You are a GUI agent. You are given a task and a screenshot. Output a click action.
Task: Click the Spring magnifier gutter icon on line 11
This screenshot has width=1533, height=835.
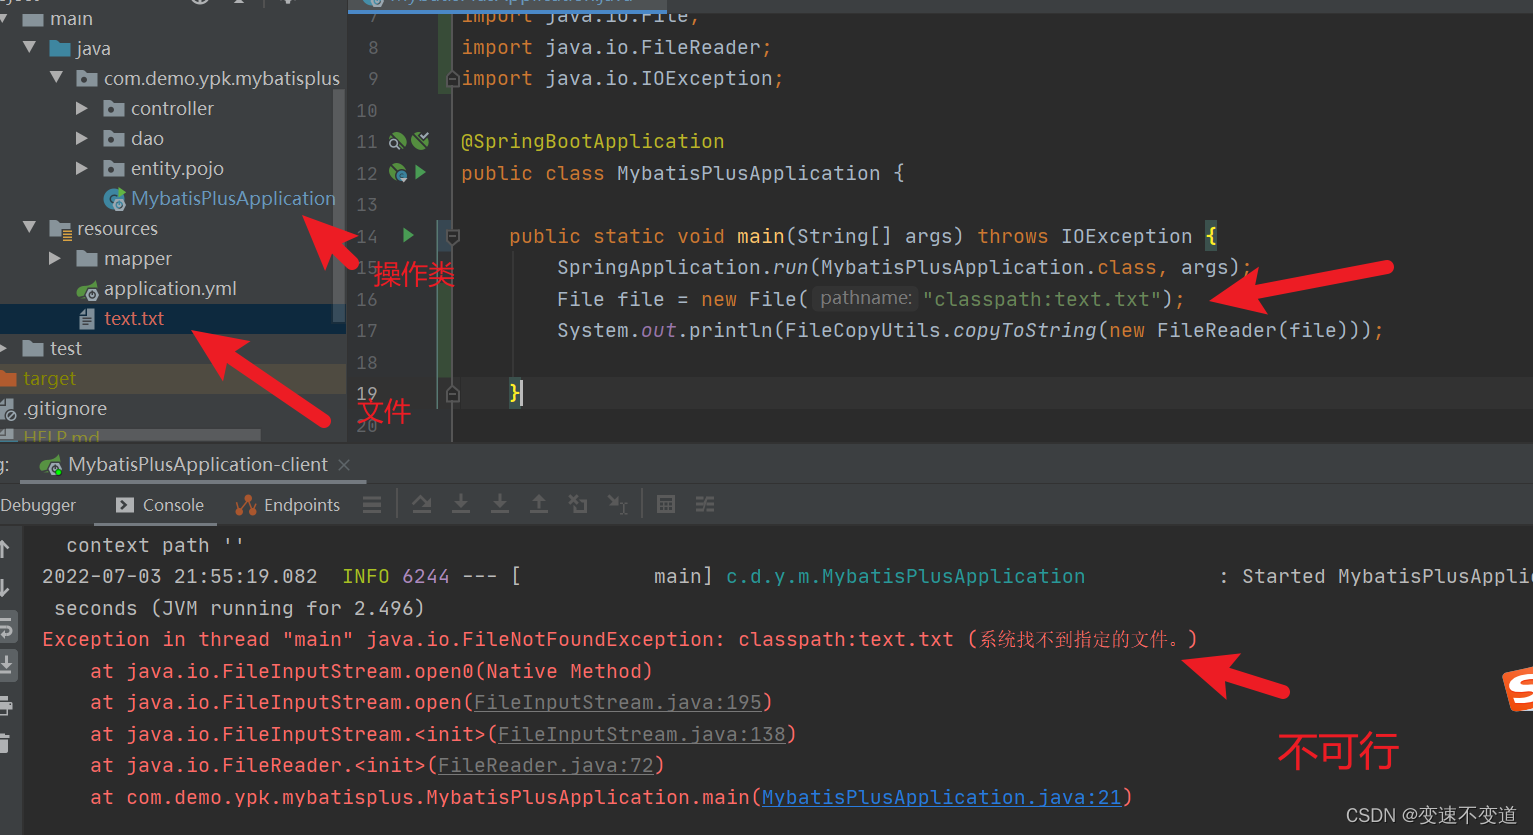(397, 141)
